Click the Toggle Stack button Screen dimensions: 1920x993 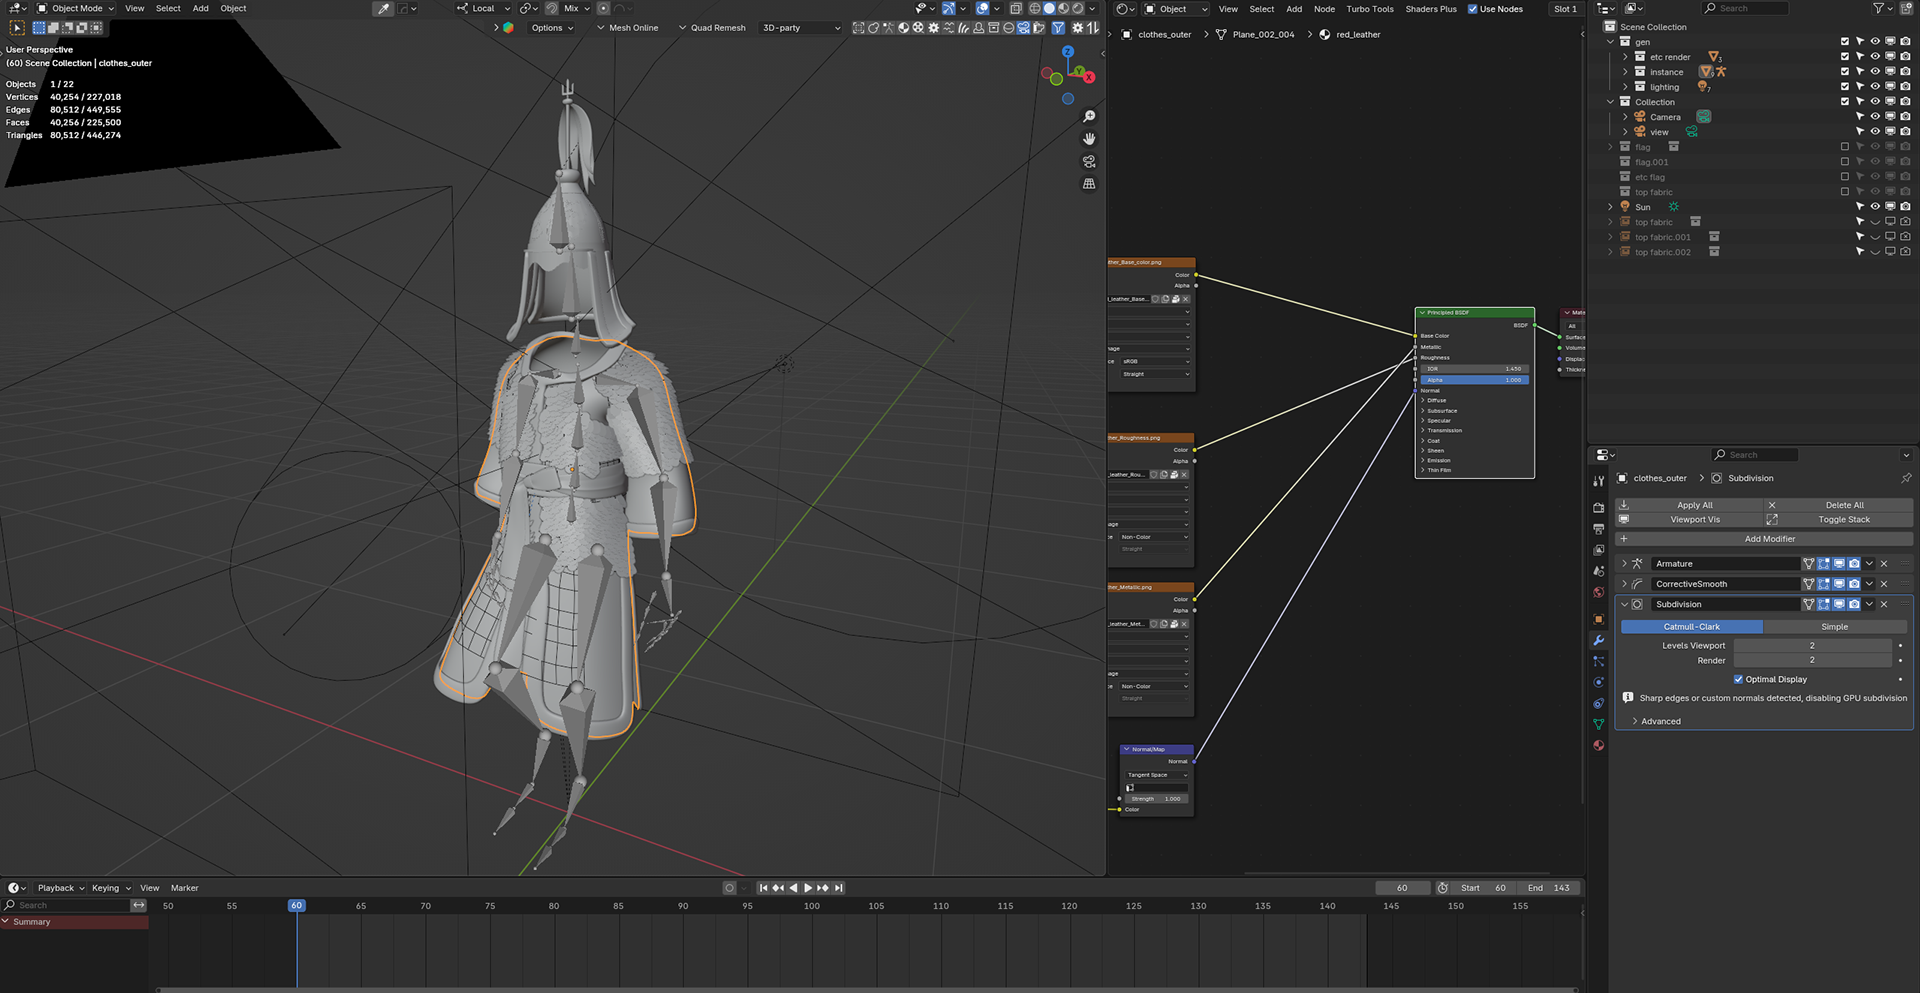(1838, 520)
